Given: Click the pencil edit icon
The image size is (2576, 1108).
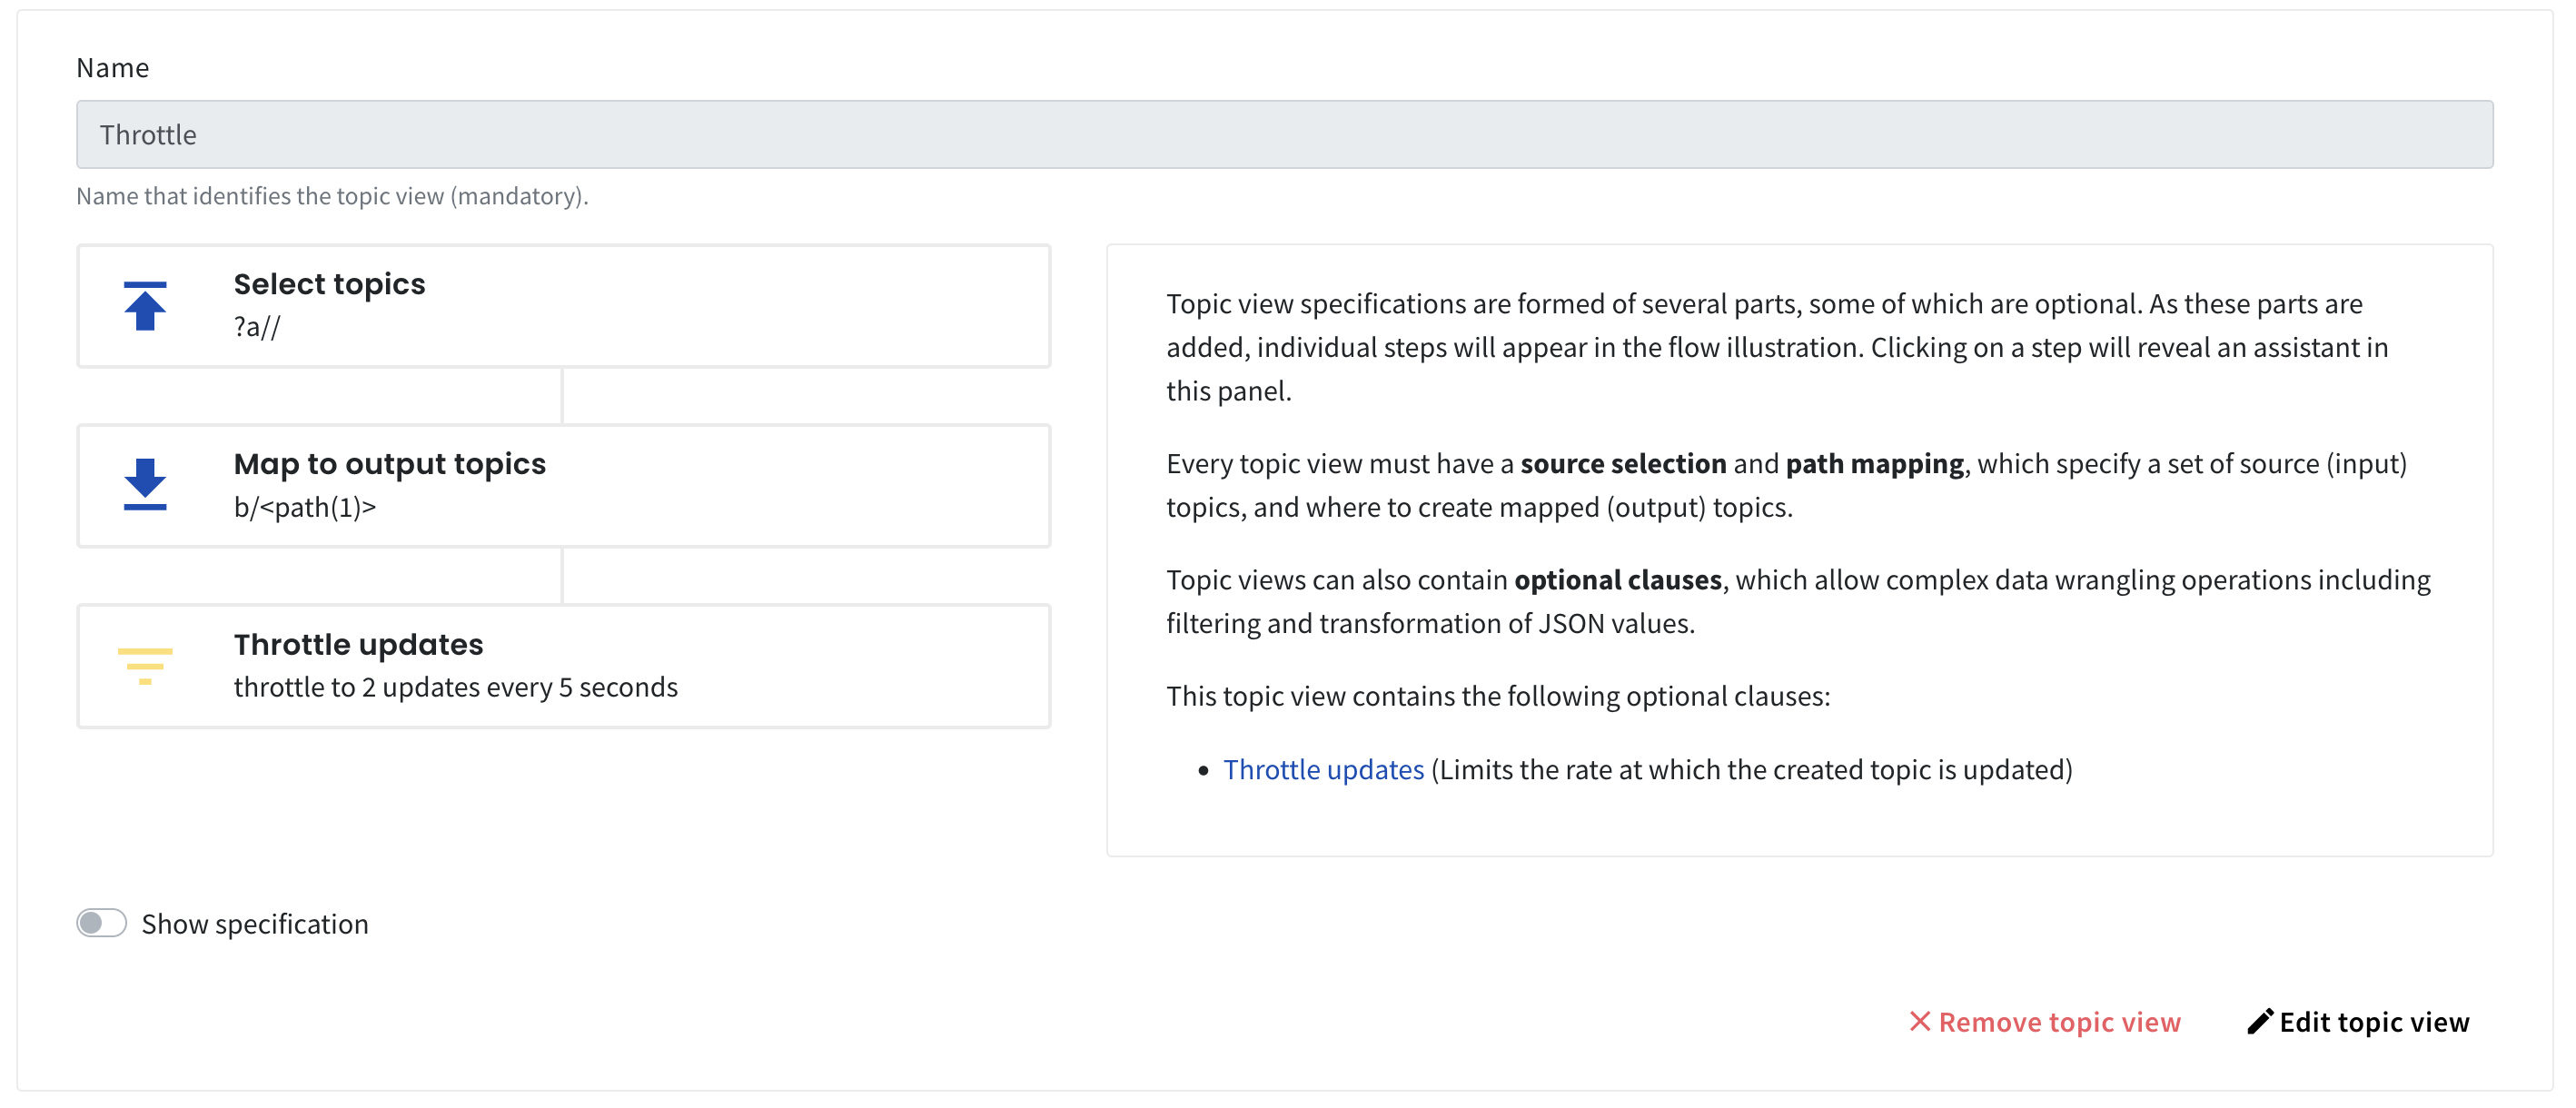Looking at the screenshot, I should (2259, 1021).
